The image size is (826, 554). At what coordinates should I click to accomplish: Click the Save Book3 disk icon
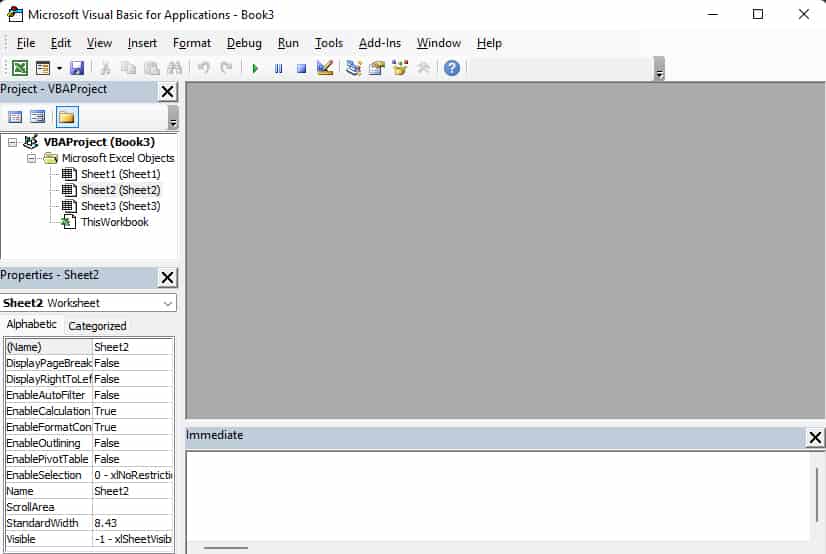point(77,68)
